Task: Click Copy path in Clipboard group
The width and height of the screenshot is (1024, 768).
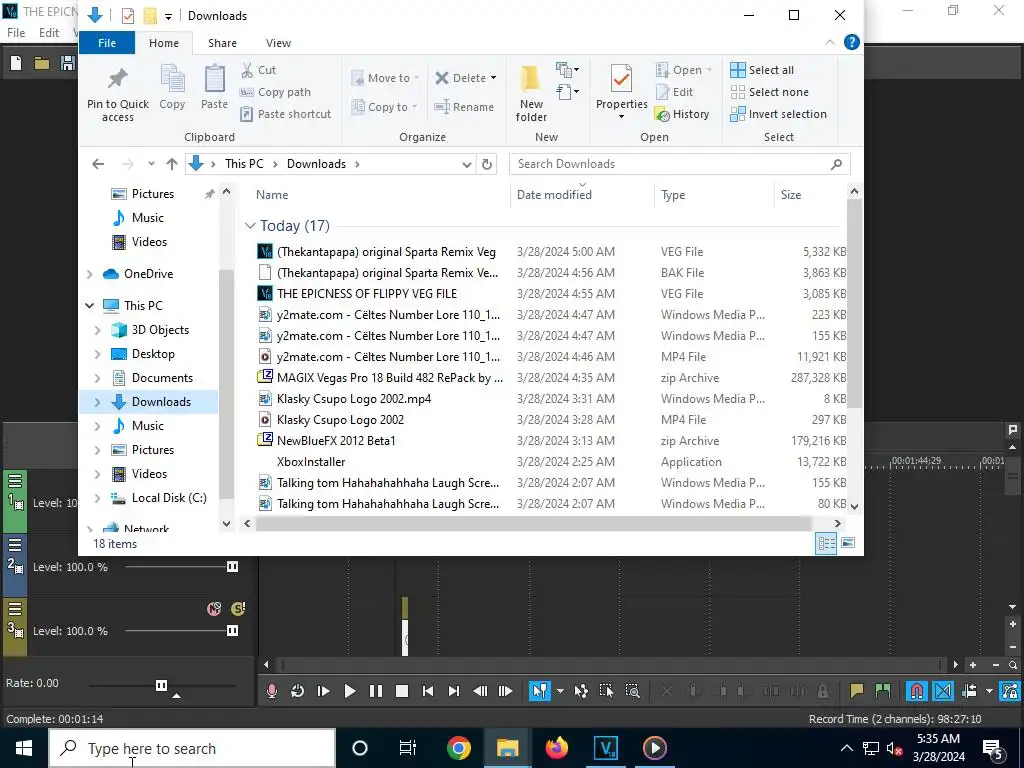Action: coord(275,92)
